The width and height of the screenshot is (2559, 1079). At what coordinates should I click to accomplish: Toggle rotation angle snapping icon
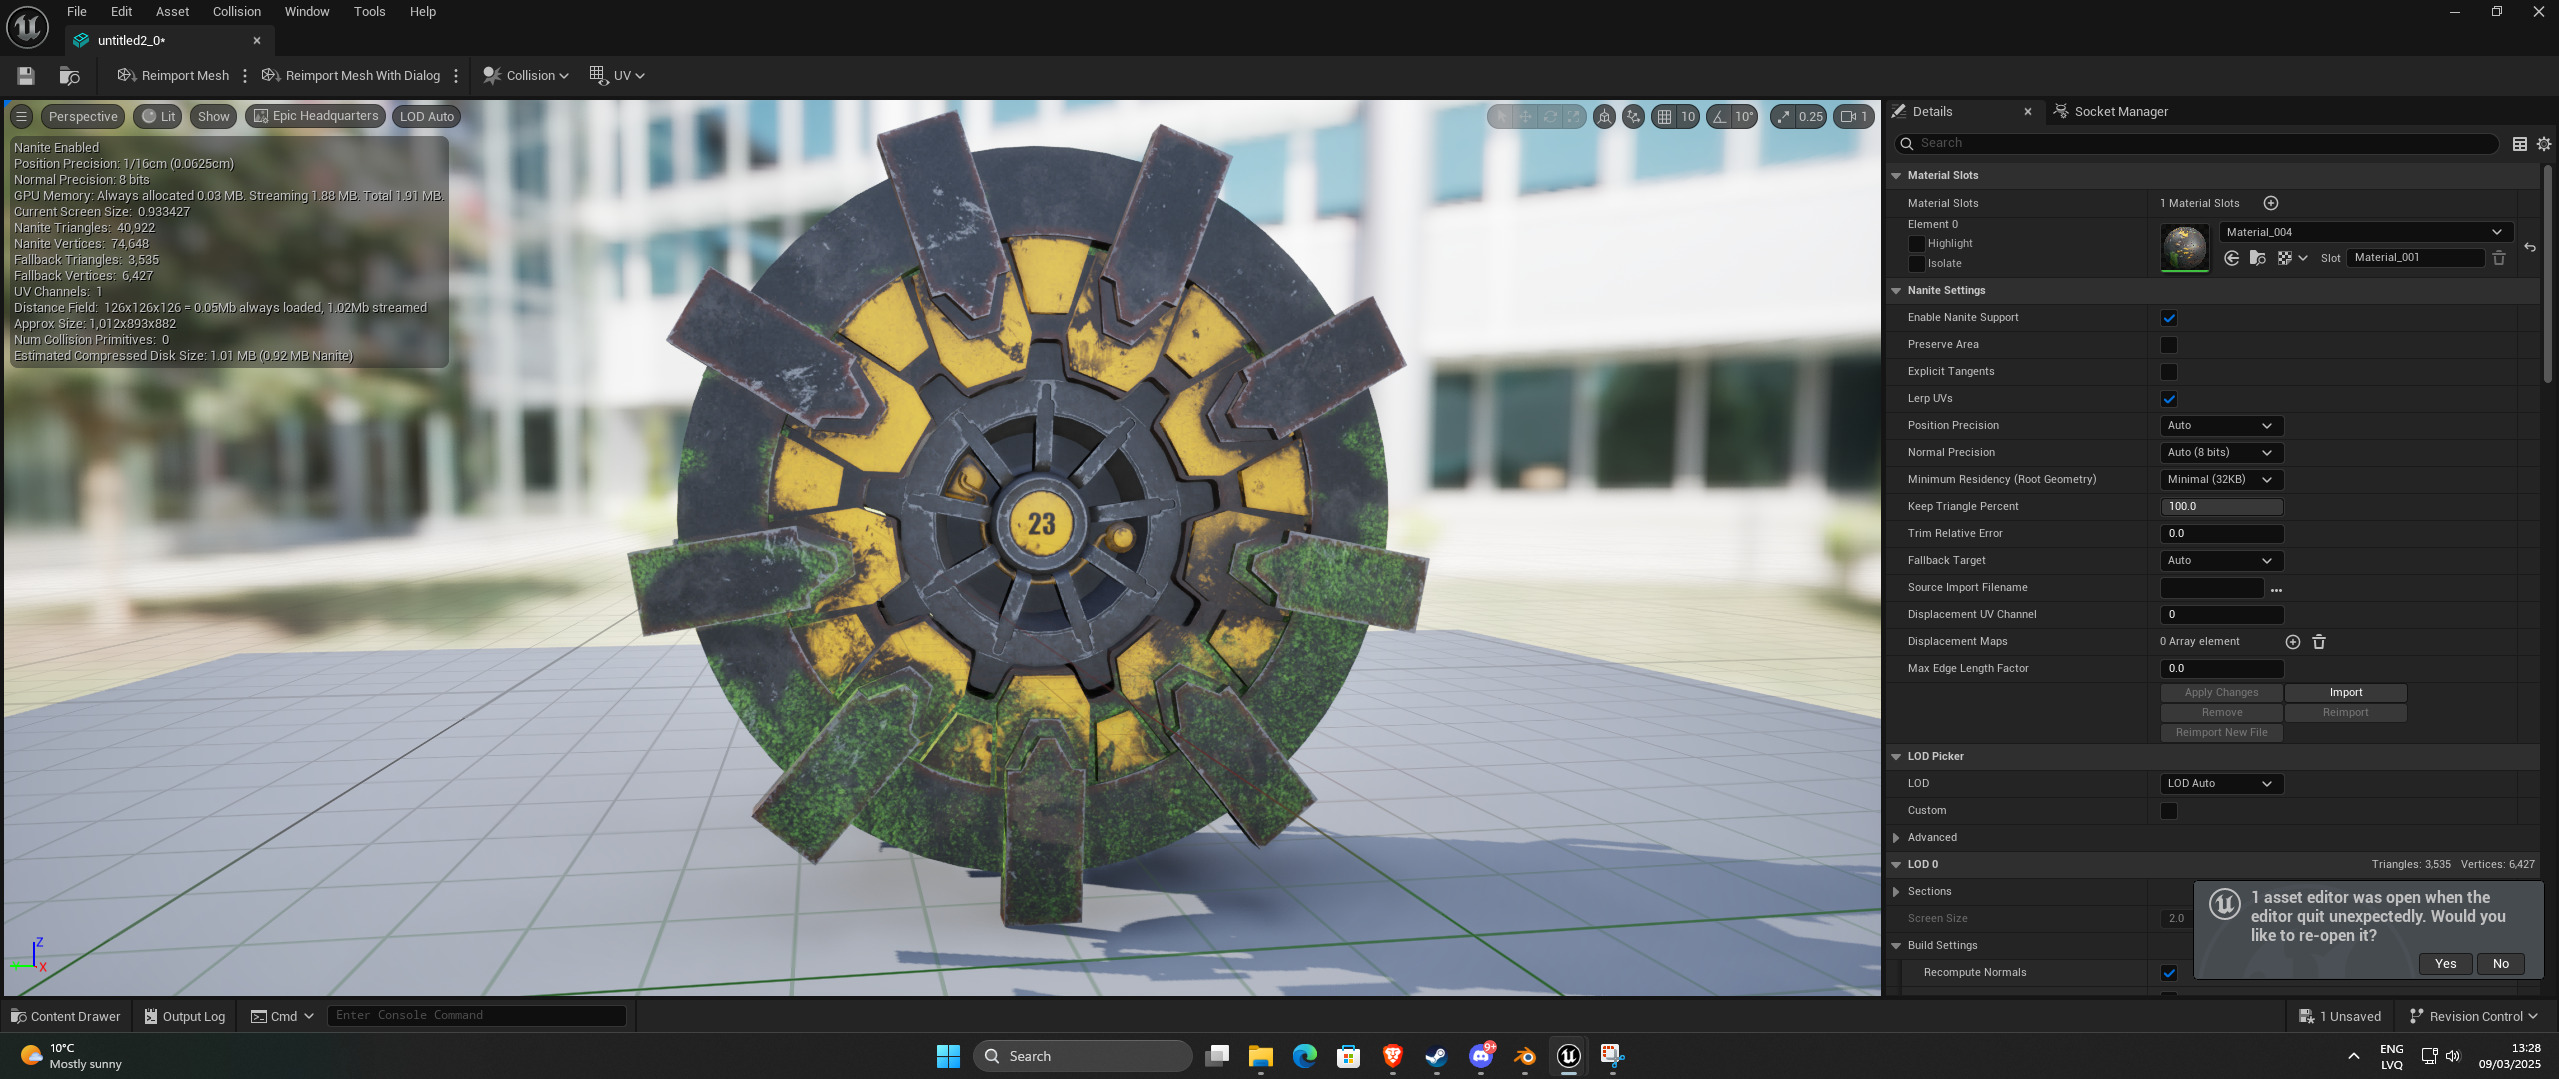pos(1719,117)
